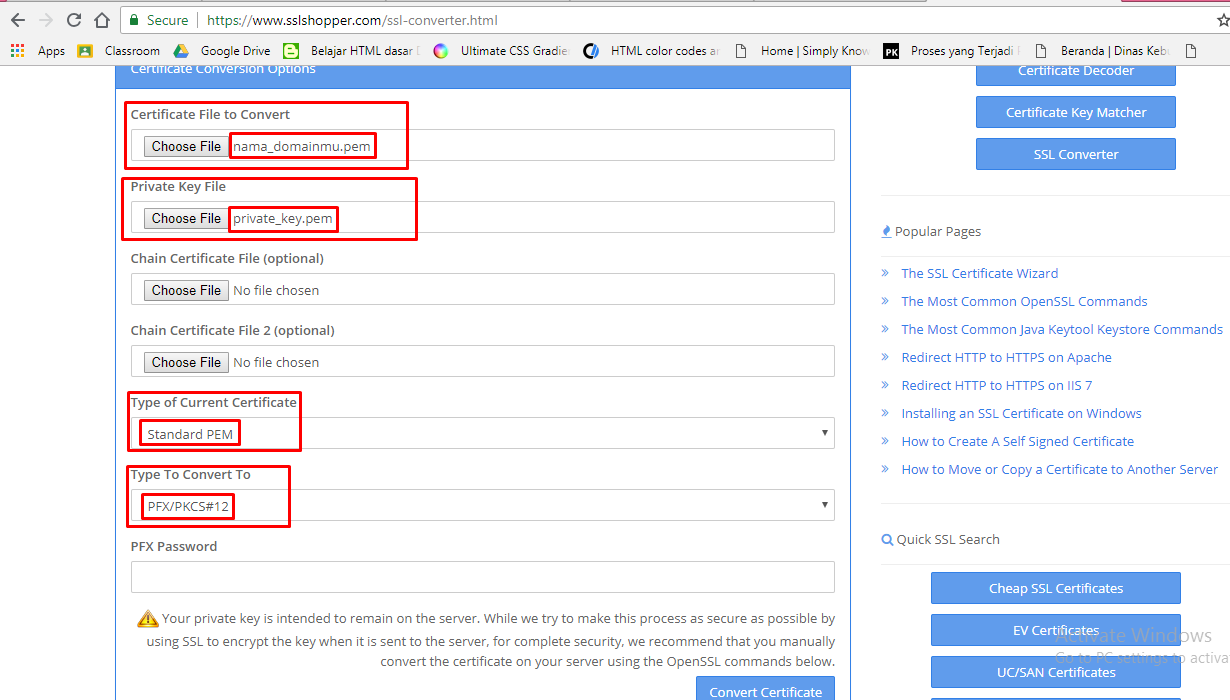Click into the PFX Password field
This screenshot has height=700, width=1230.
[x=482, y=577]
